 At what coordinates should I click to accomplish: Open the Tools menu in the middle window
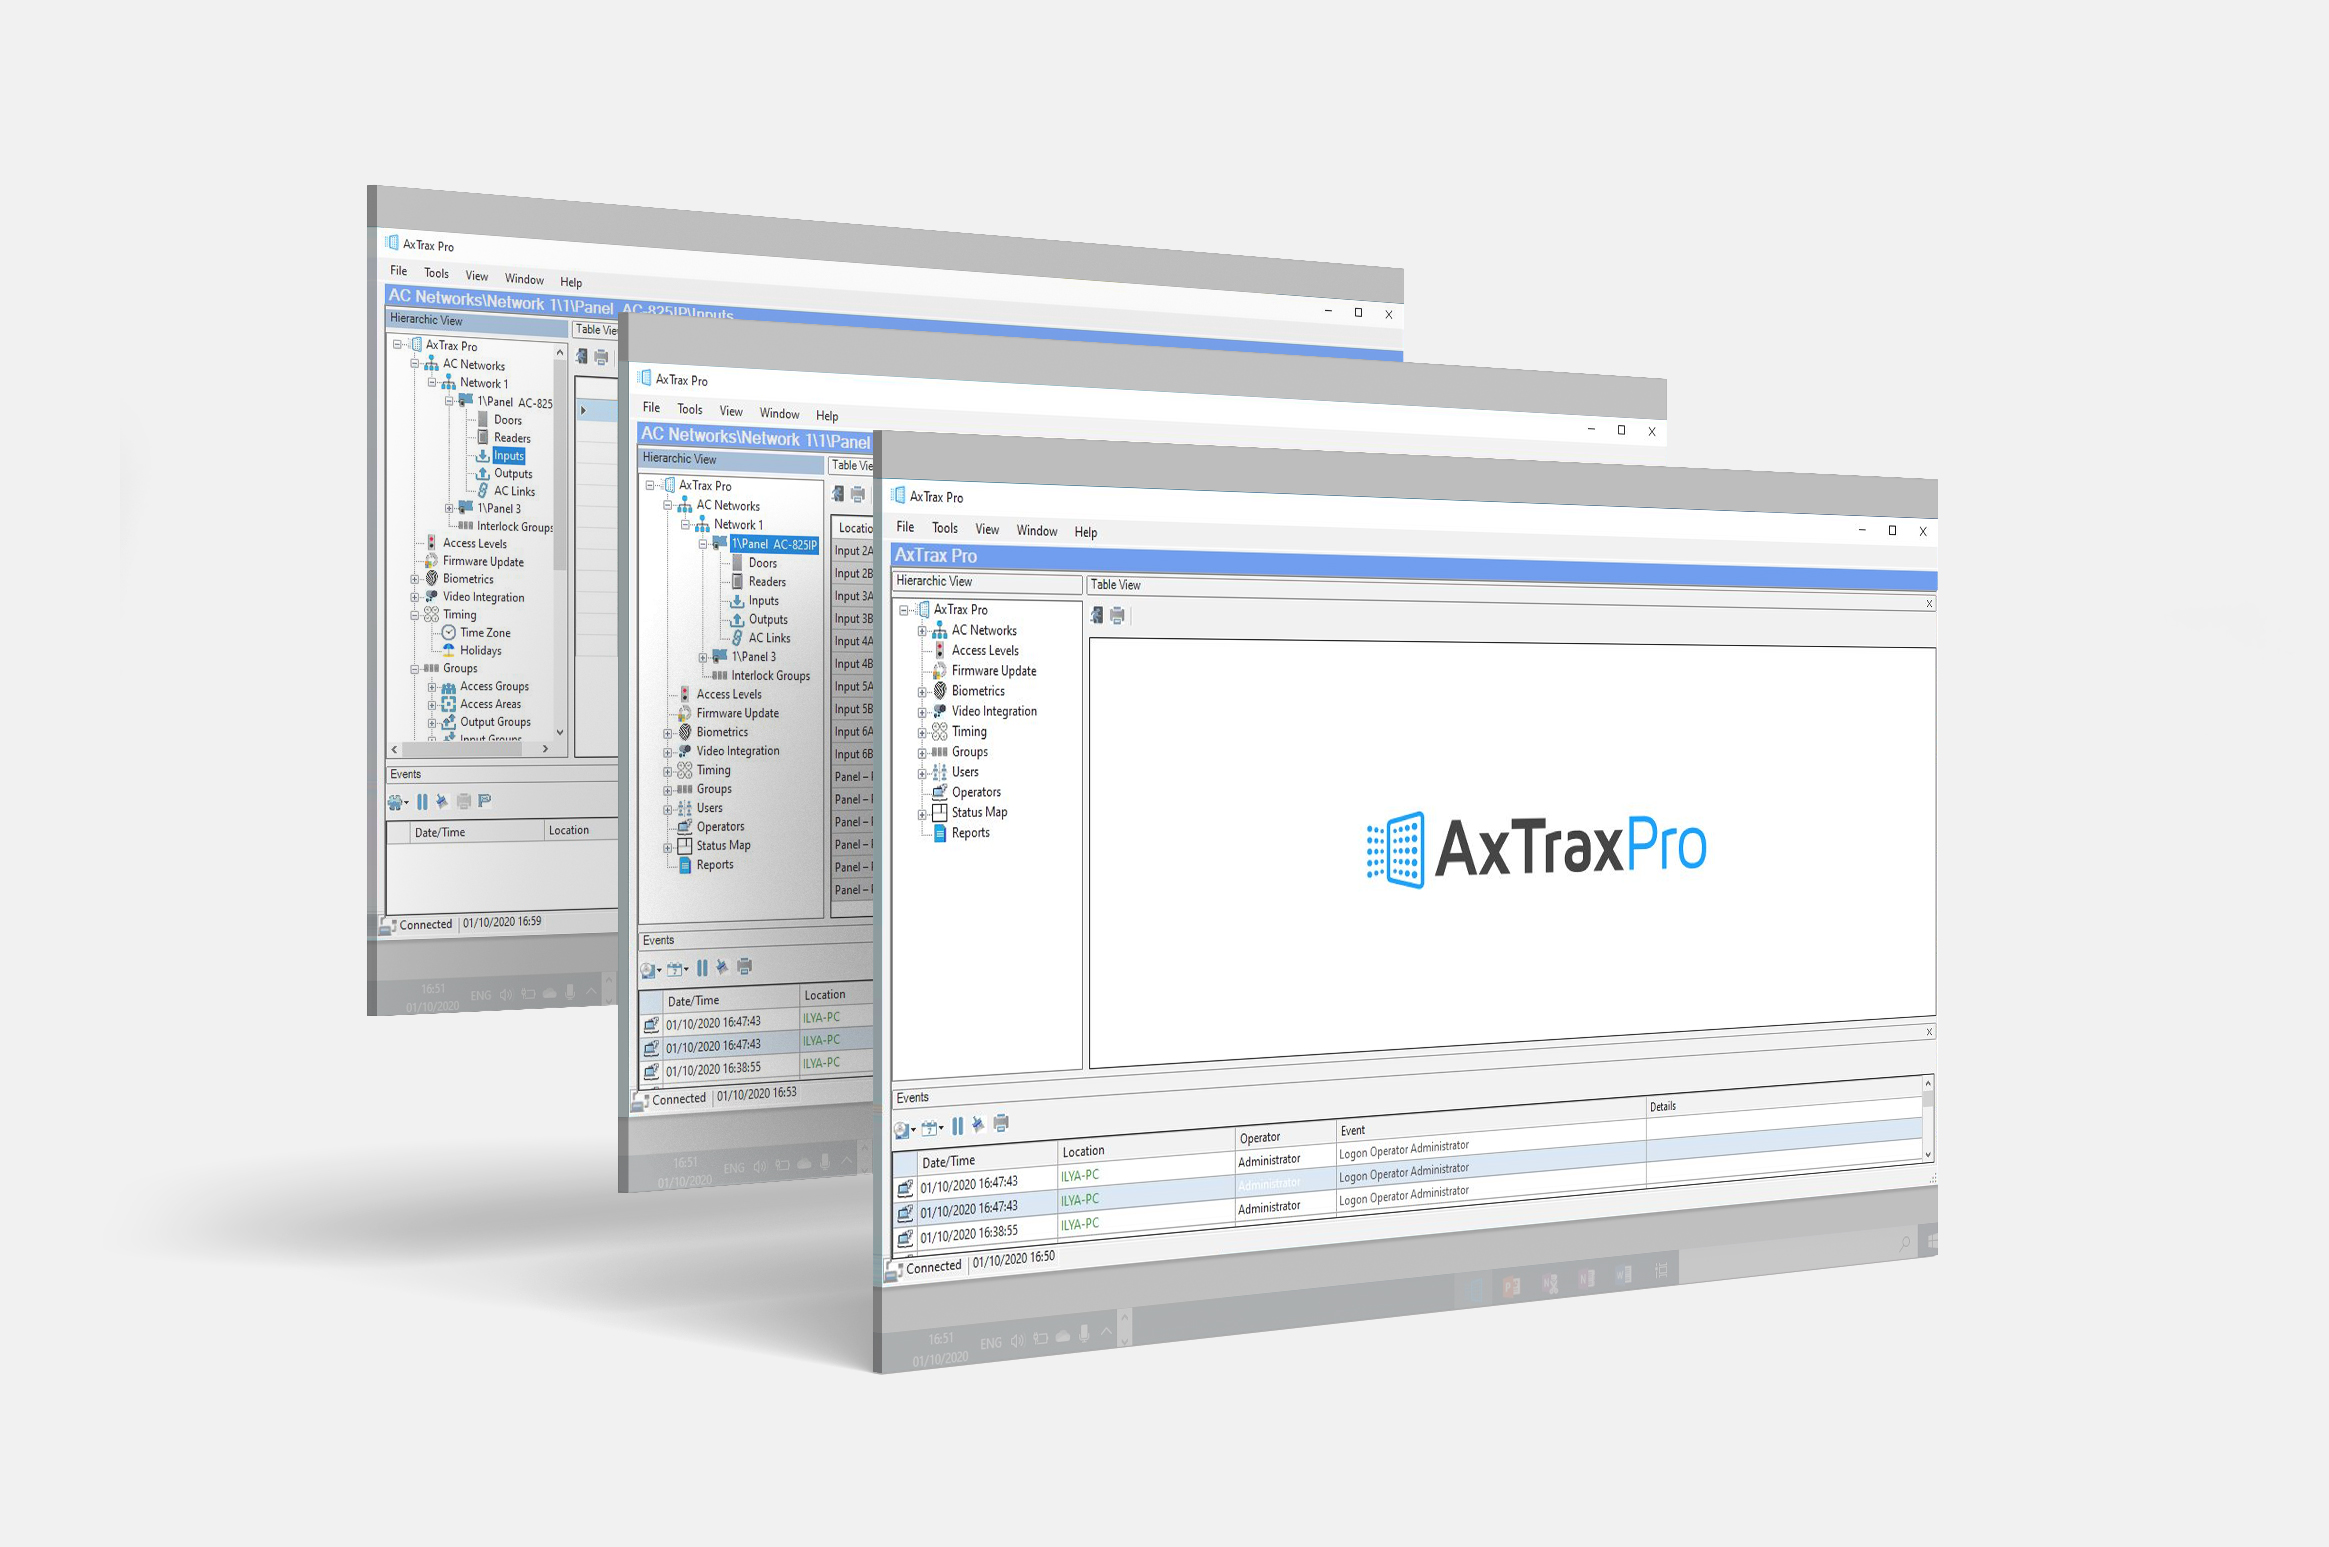coord(690,409)
